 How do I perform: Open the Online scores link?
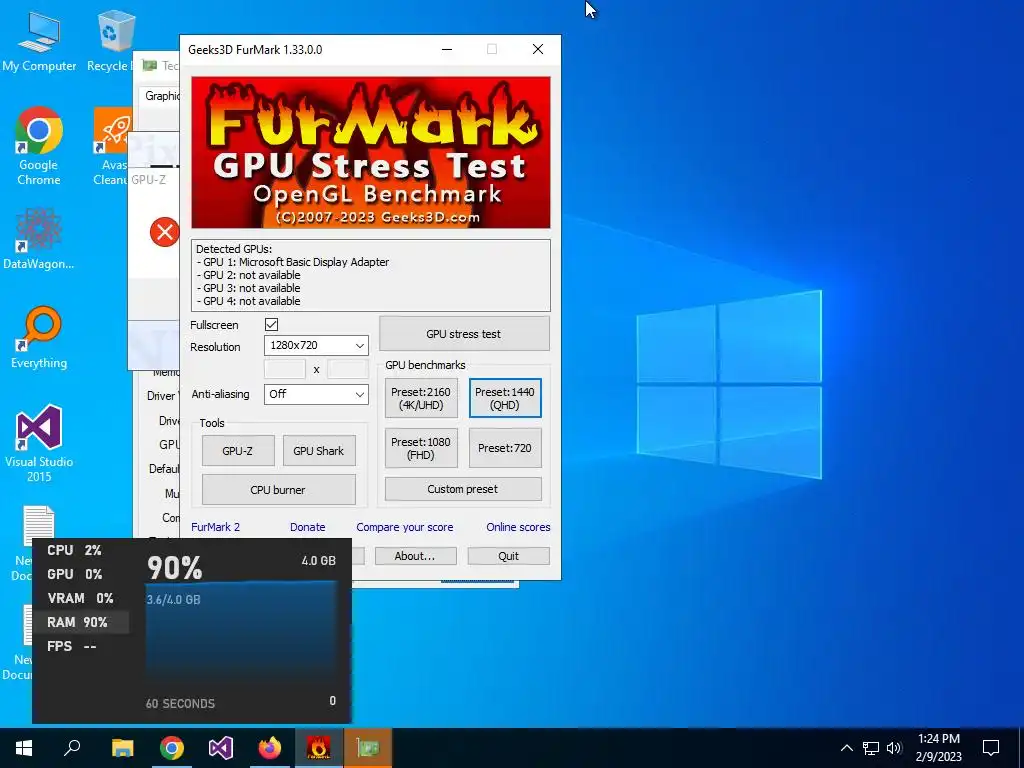point(519,527)
